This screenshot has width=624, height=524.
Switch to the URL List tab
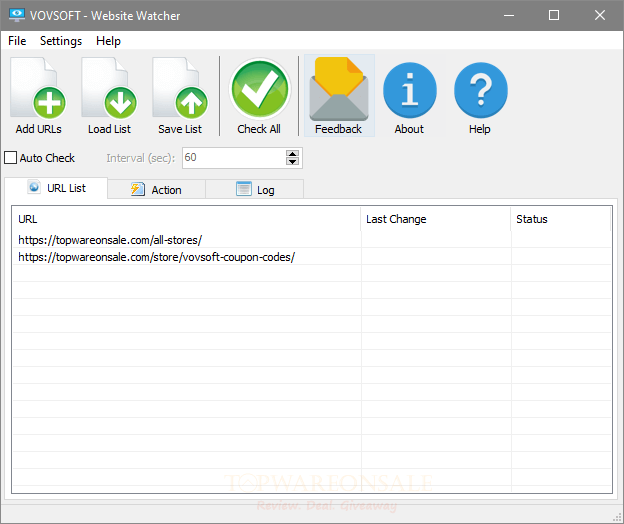pos(56,188)
